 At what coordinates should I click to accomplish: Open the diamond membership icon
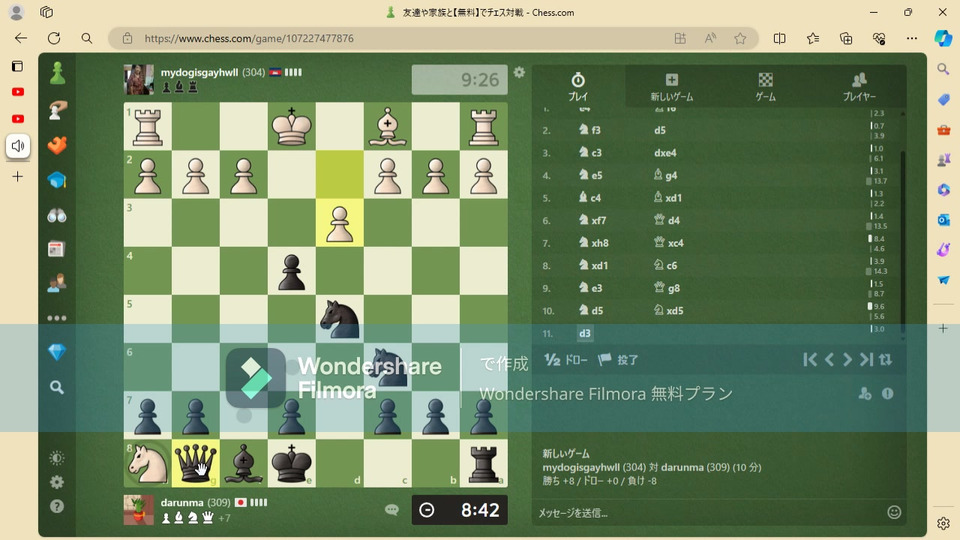tap(57, 352)
